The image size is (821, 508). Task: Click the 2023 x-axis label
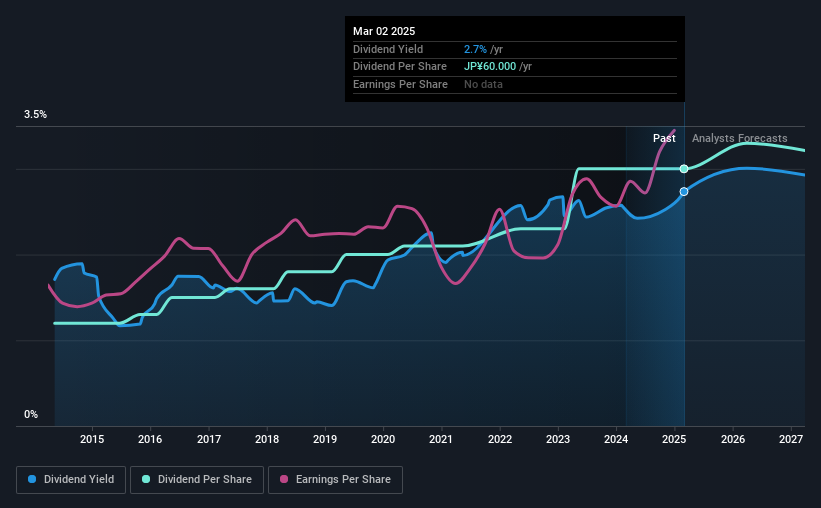[x=558, y=439]
